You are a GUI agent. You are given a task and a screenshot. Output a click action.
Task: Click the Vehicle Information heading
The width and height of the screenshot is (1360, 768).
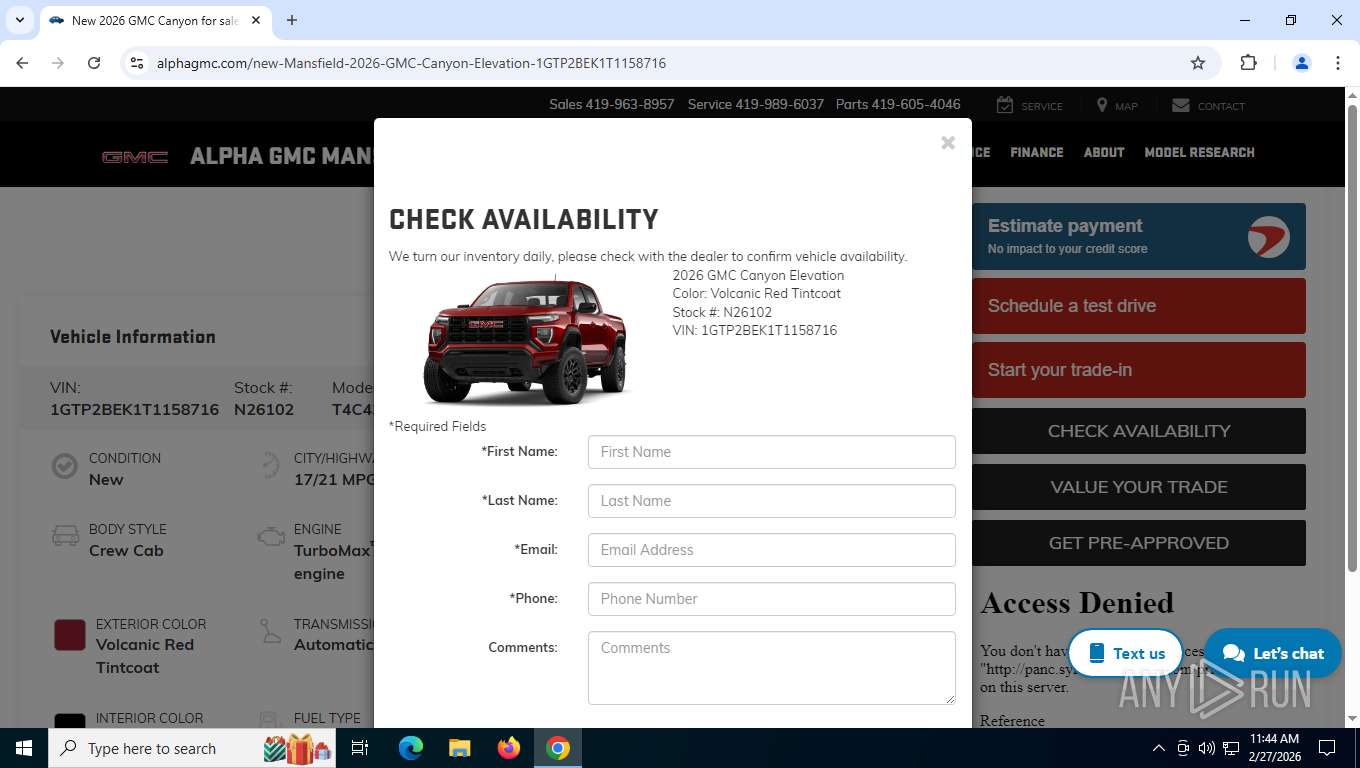click(x=133, y=337)
